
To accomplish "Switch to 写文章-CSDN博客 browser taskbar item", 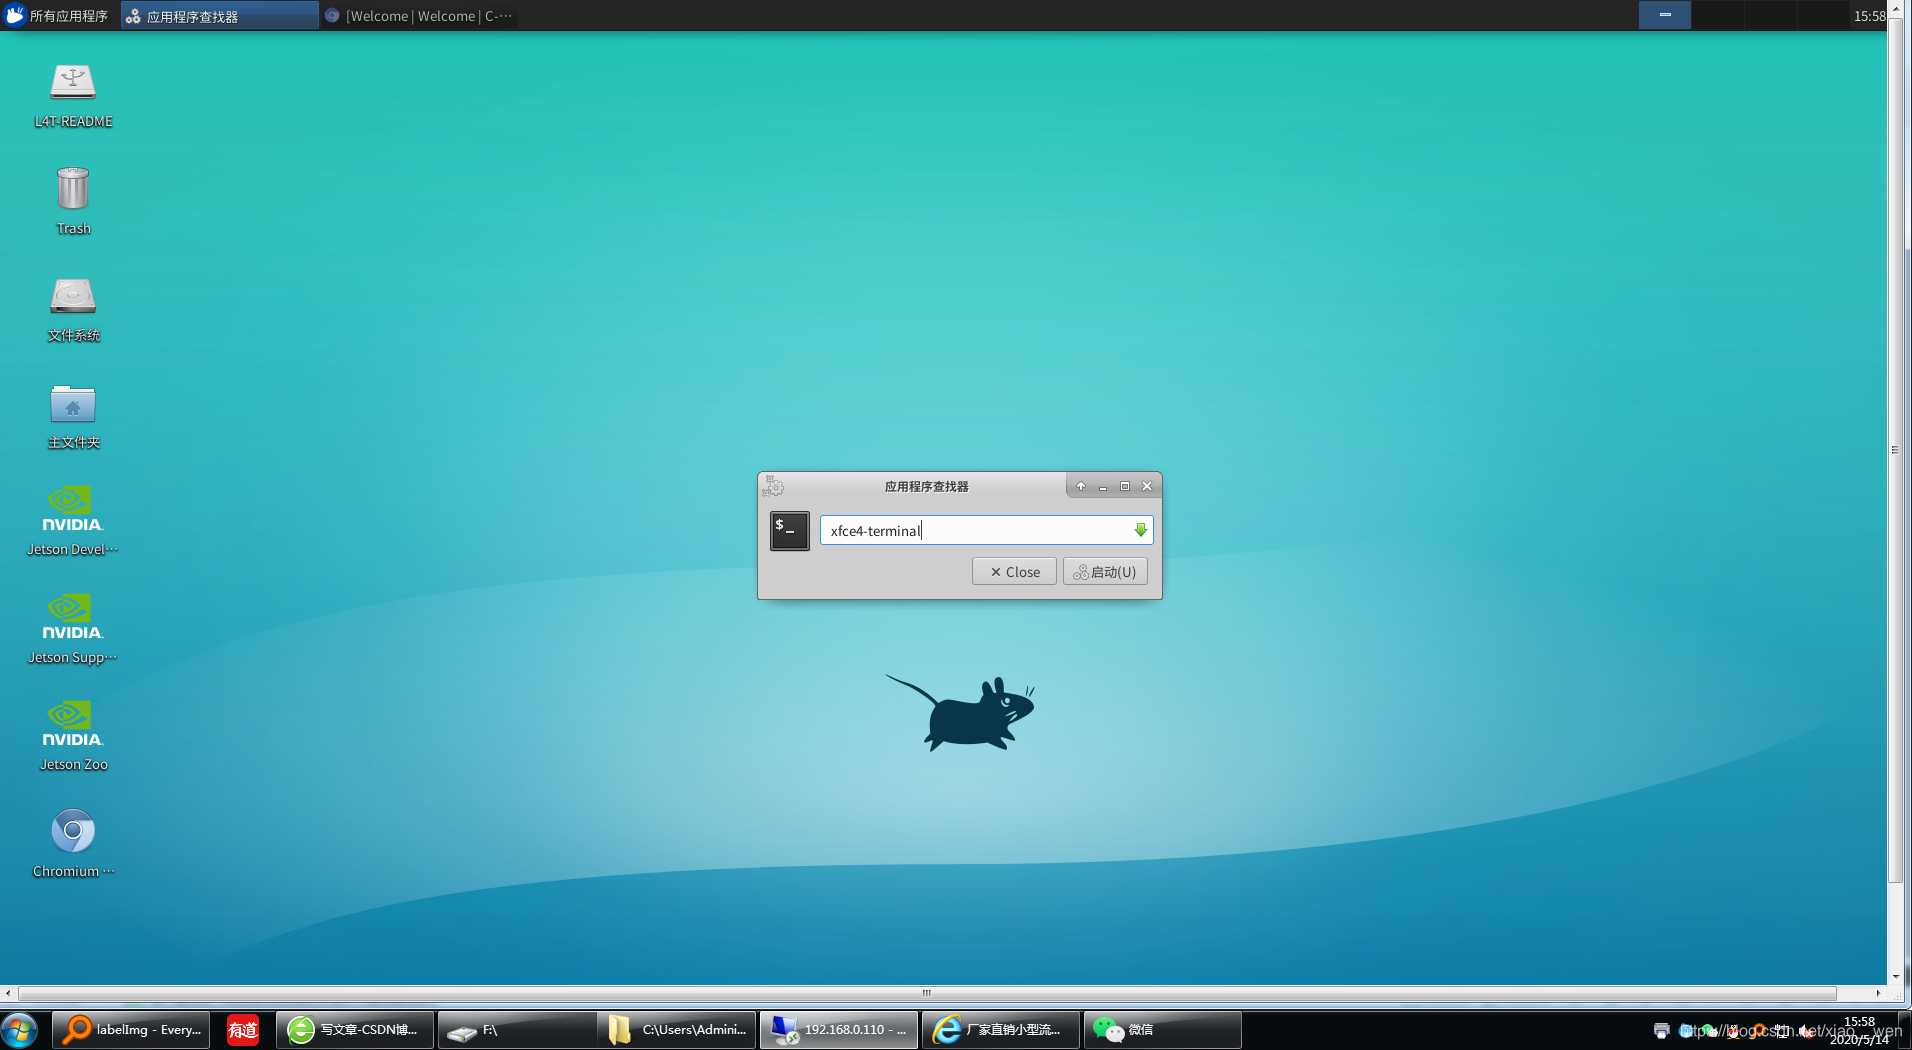I will 355,1030.
